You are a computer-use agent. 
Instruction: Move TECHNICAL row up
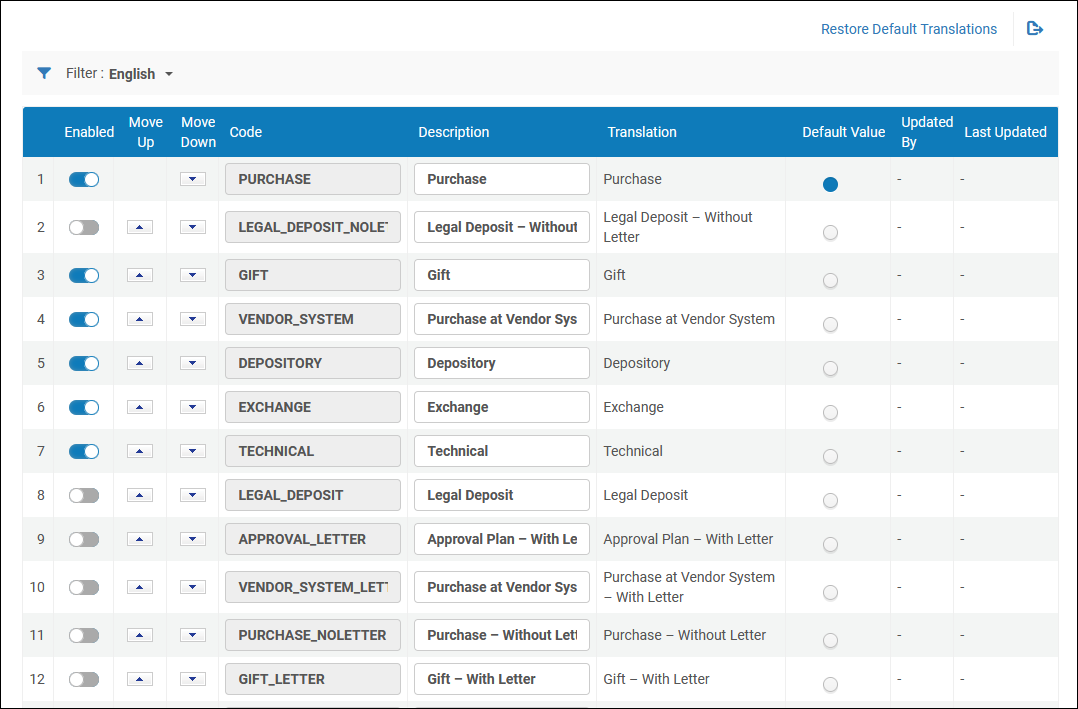point(140,451)
